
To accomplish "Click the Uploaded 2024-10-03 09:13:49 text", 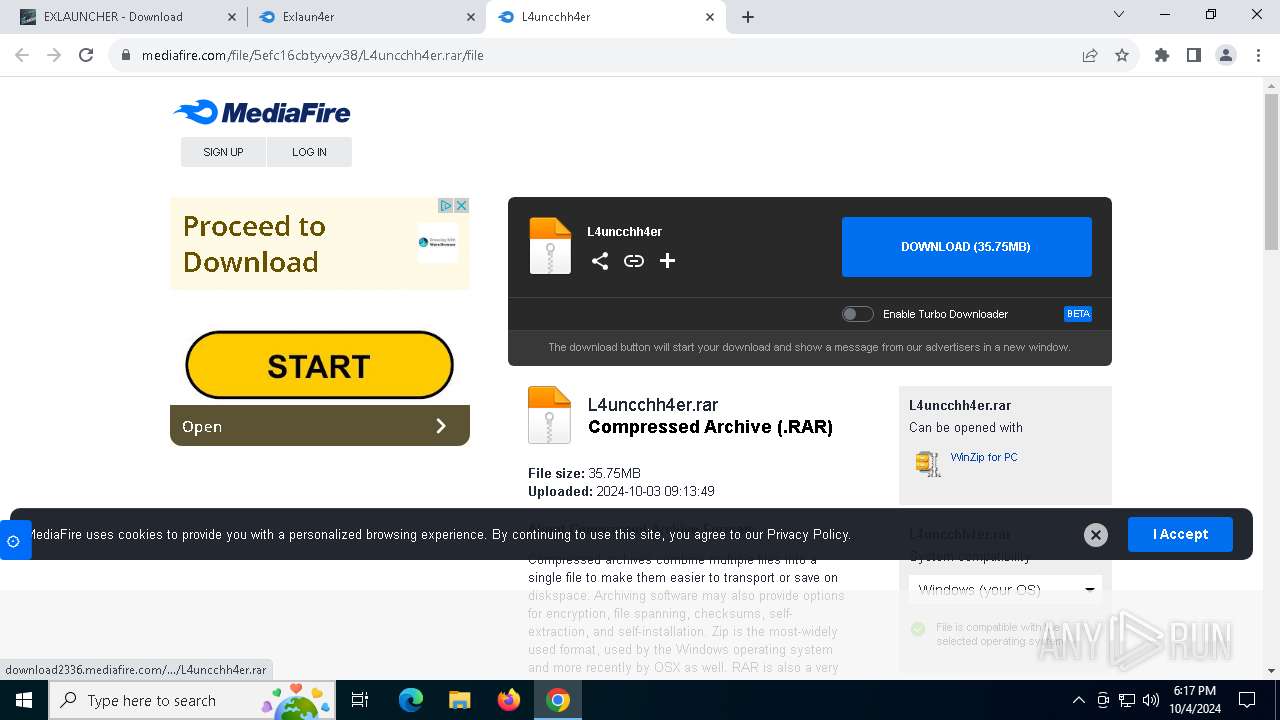I will coord(621,491).
